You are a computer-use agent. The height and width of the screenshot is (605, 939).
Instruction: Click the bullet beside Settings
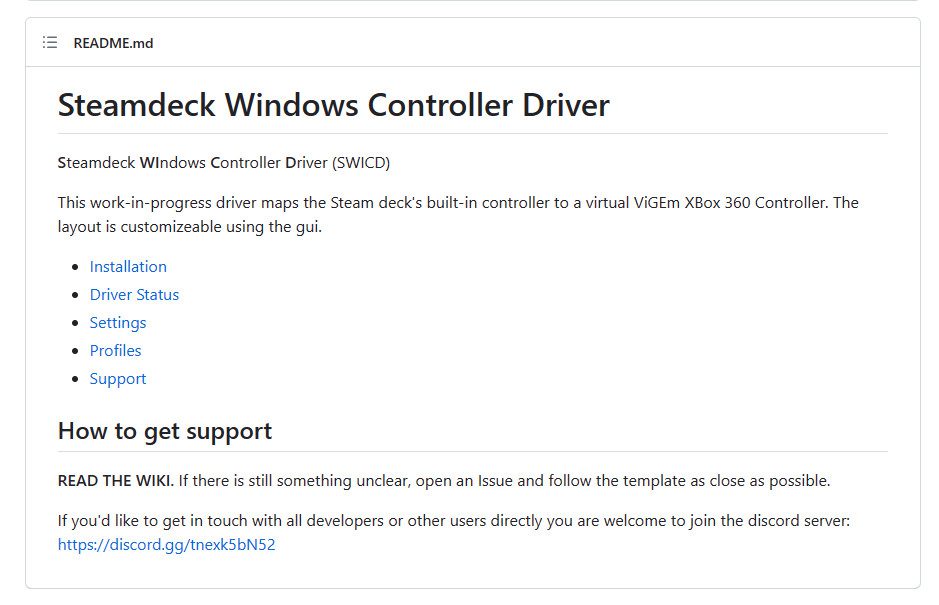click(x=74, y=323)
